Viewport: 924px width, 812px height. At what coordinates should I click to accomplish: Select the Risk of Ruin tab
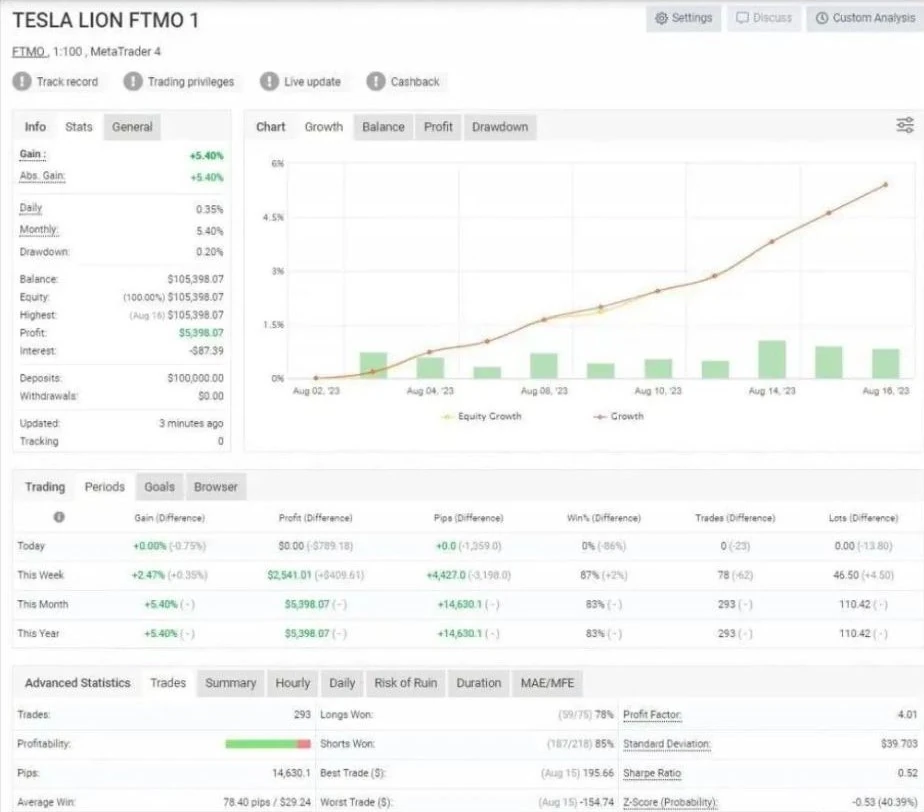click(x=405, y=683)
